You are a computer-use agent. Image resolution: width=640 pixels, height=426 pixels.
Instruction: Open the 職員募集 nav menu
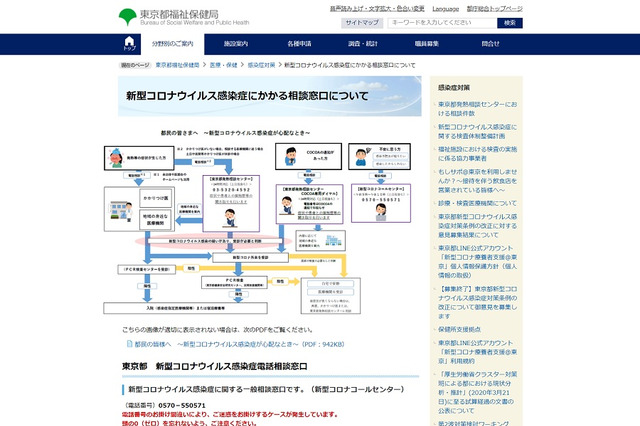coord(427,44)
